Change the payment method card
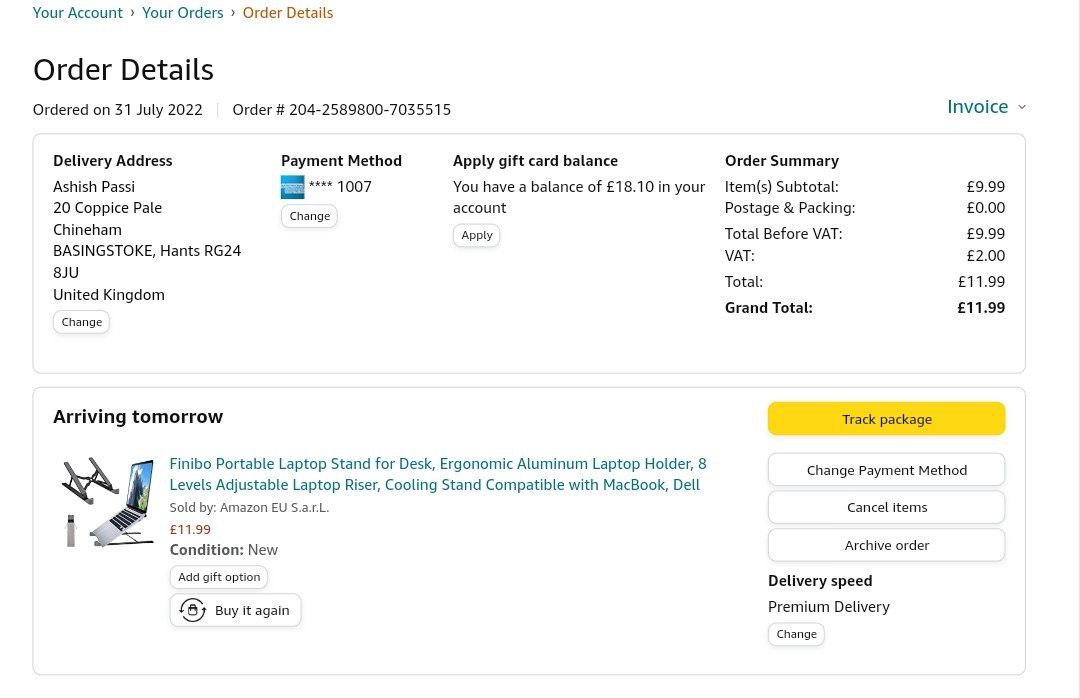Viewport: 1080px width, 698px height. [309, 216]
